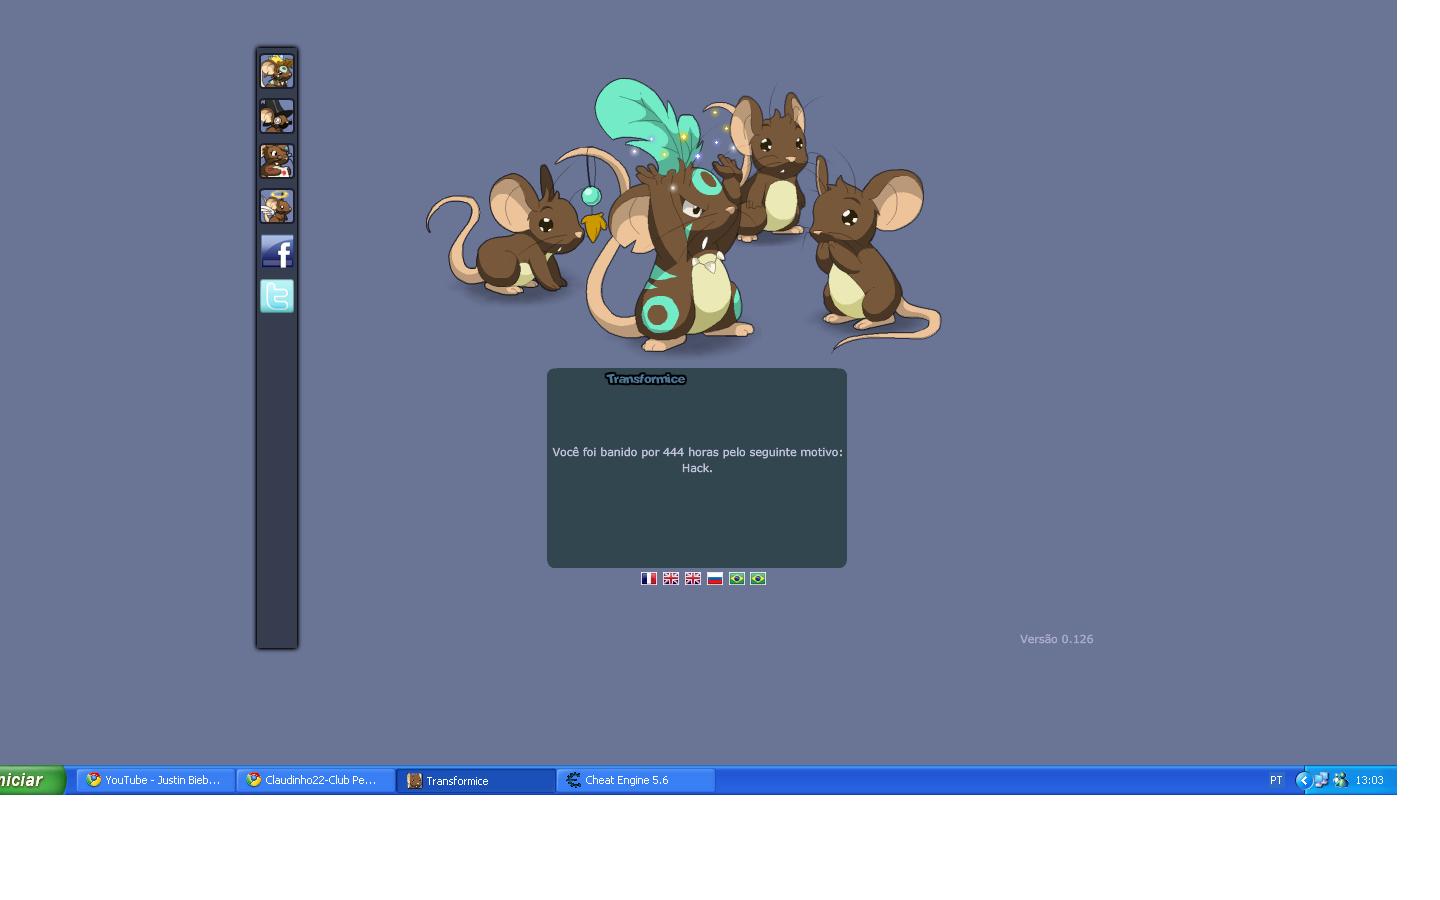Click the blue globe icon in the tray
Viewport: 1440px width, 900px height.
pos(1303,780)
